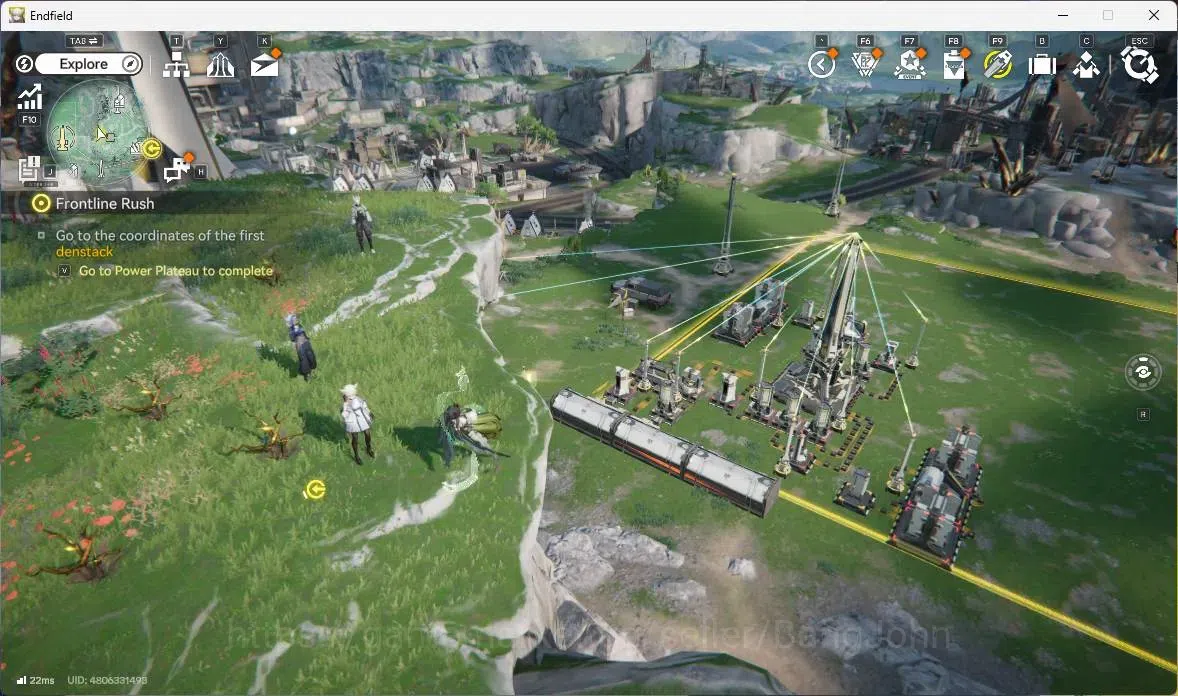1178x696 pixels.
Task: Open the chat bubbles icon labeled H
Action: 177,169
